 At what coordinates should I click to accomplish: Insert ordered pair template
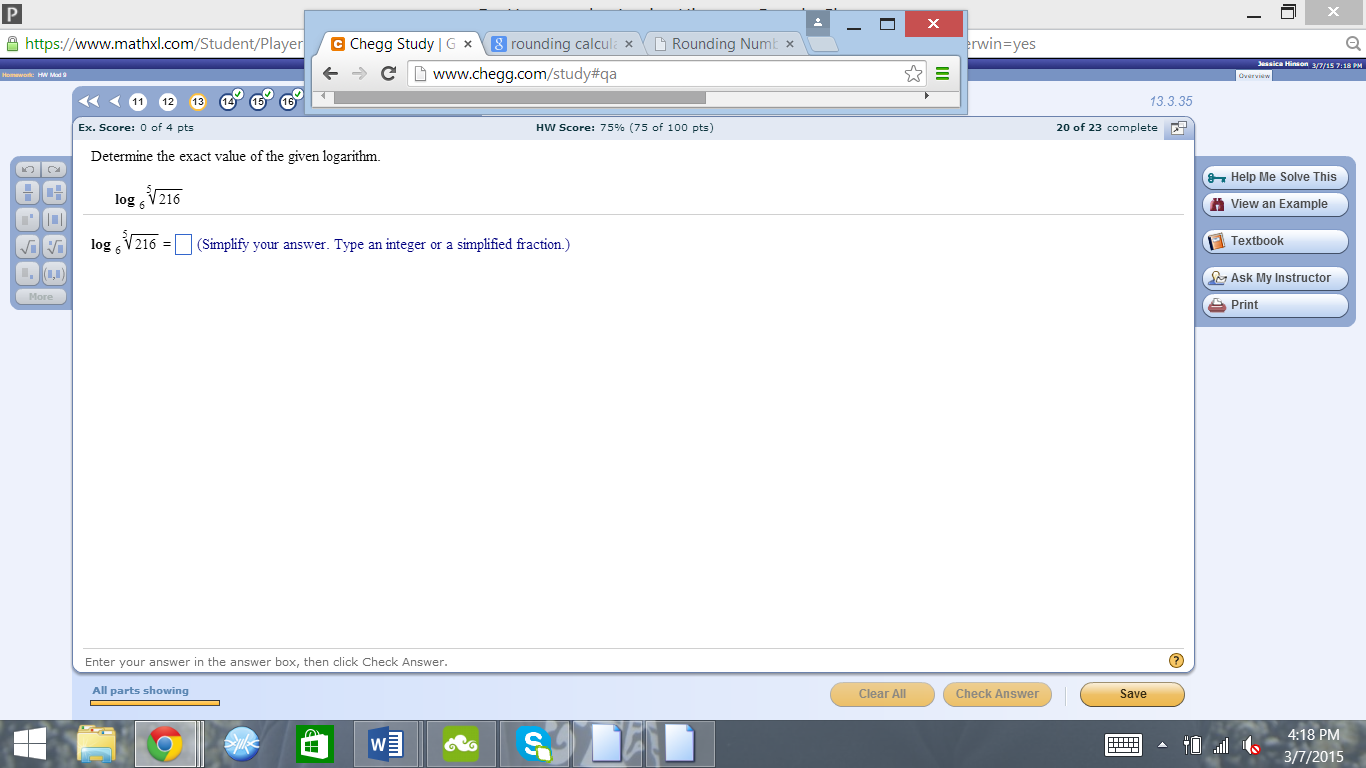pos(54,273)
